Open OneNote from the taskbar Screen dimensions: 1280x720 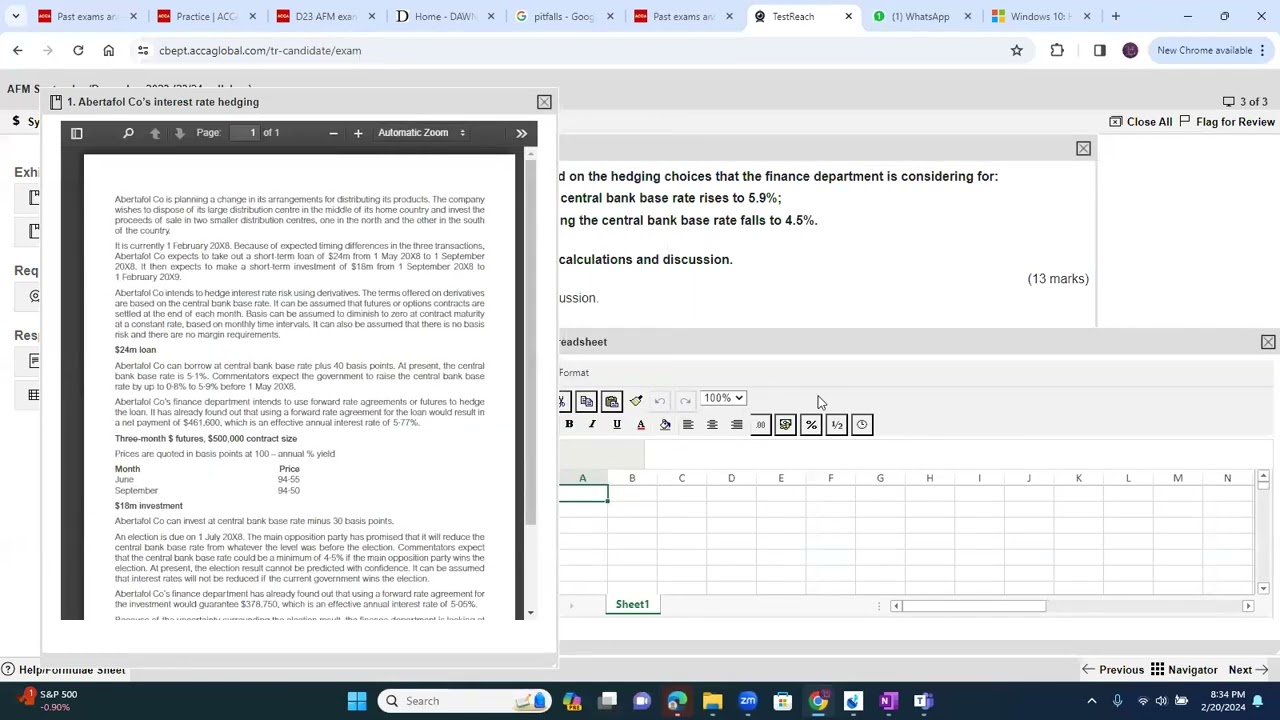pos(887,701)
